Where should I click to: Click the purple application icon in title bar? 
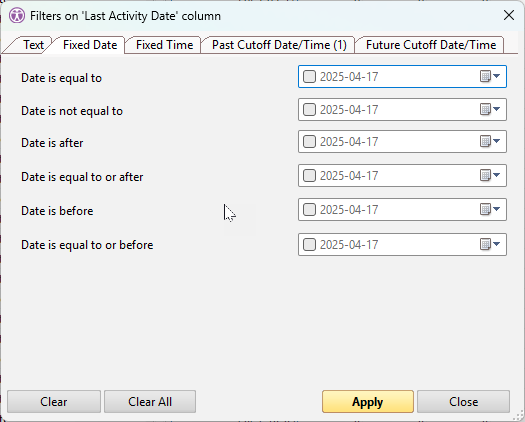click(17, 16)
